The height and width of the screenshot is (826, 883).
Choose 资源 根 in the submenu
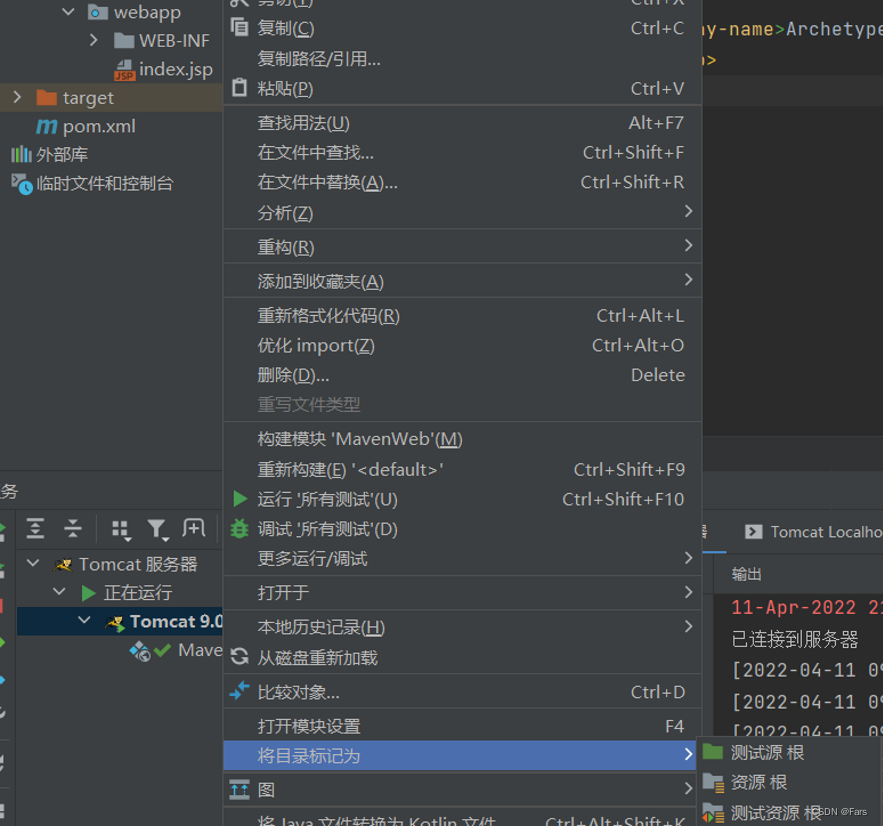point(790,782)
